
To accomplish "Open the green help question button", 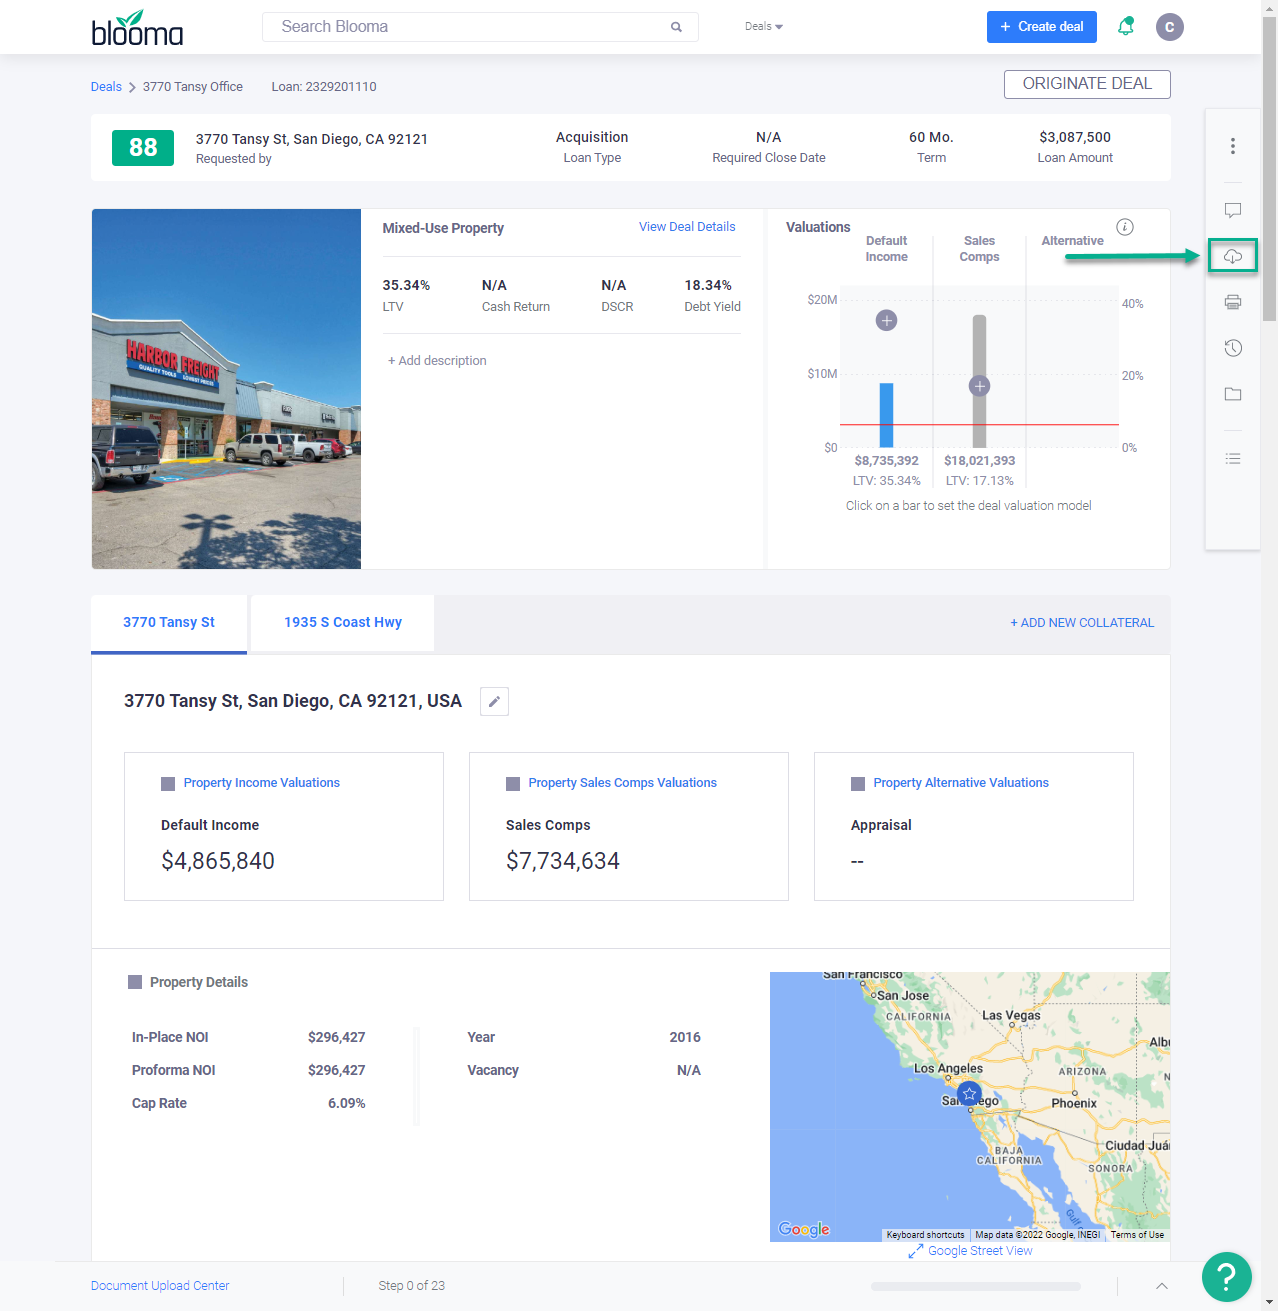I will point(1226,1276).
